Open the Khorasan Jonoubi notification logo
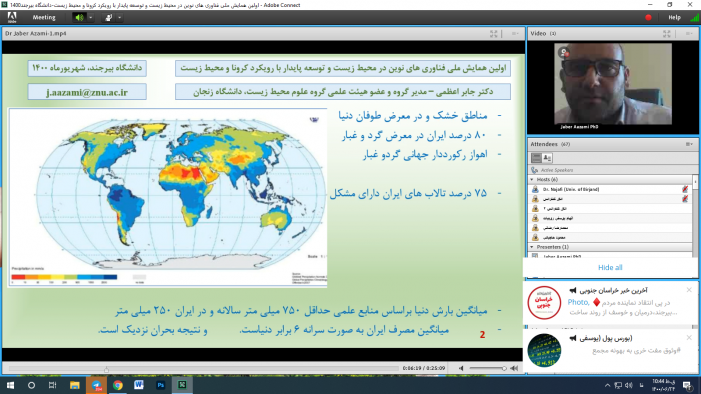The height and width of the screenshot is (394, 701). pyautogui.click(x=544, y=303)
